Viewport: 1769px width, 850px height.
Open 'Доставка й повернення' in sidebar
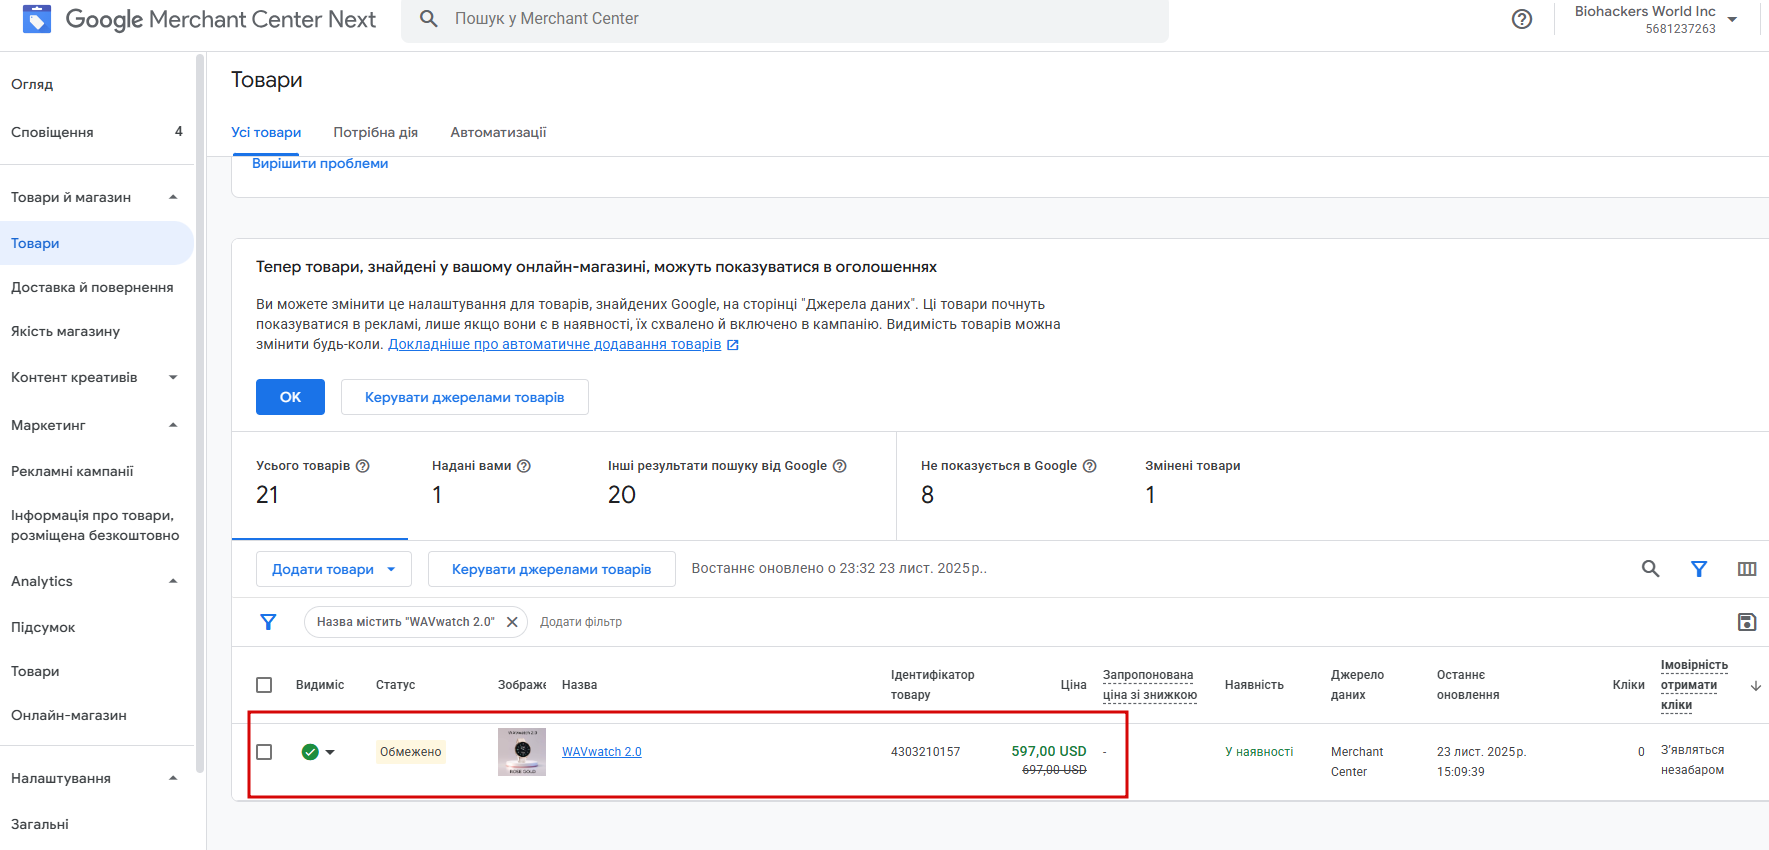(x=92, y=287)
